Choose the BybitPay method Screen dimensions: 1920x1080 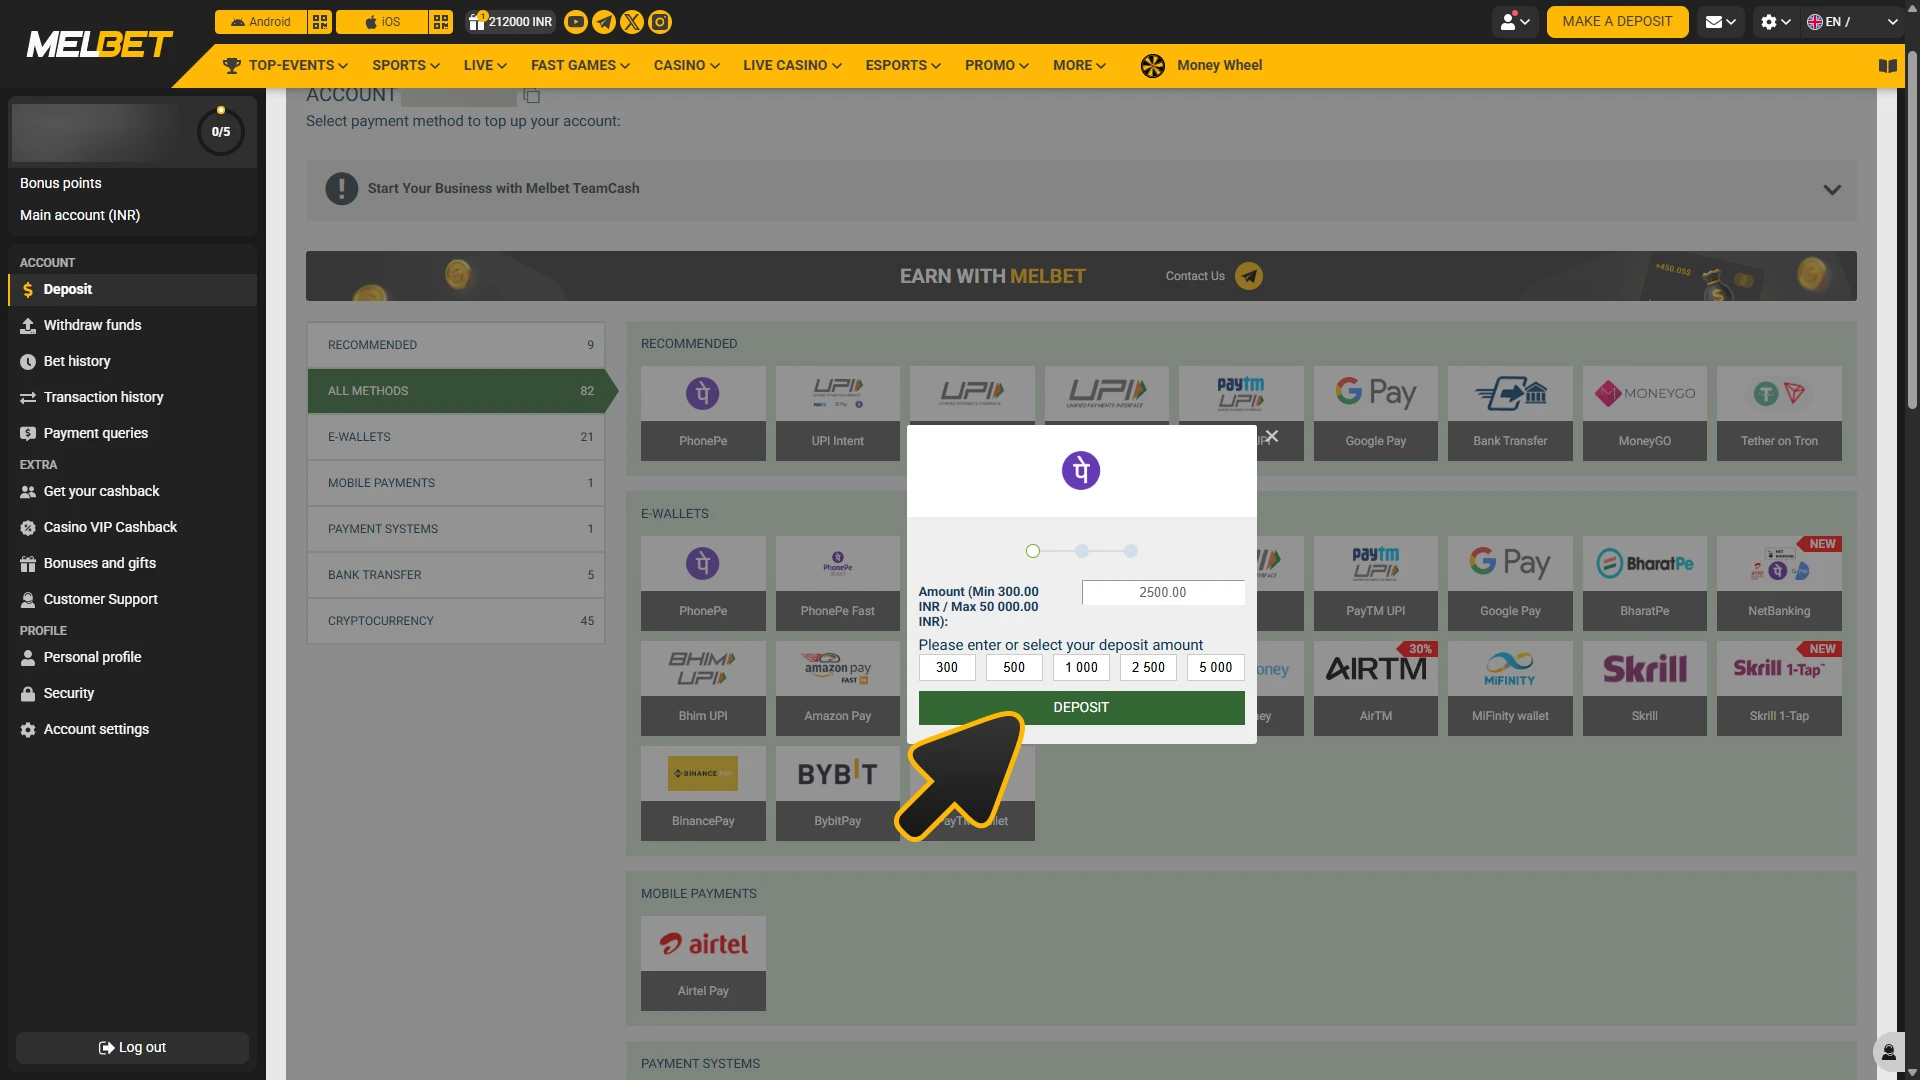point(838,793)
